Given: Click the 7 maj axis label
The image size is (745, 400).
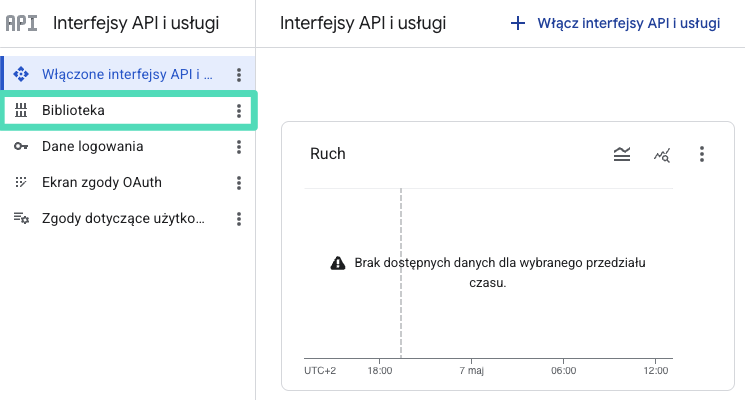Looking at the screenshot, I should [471, 371].
